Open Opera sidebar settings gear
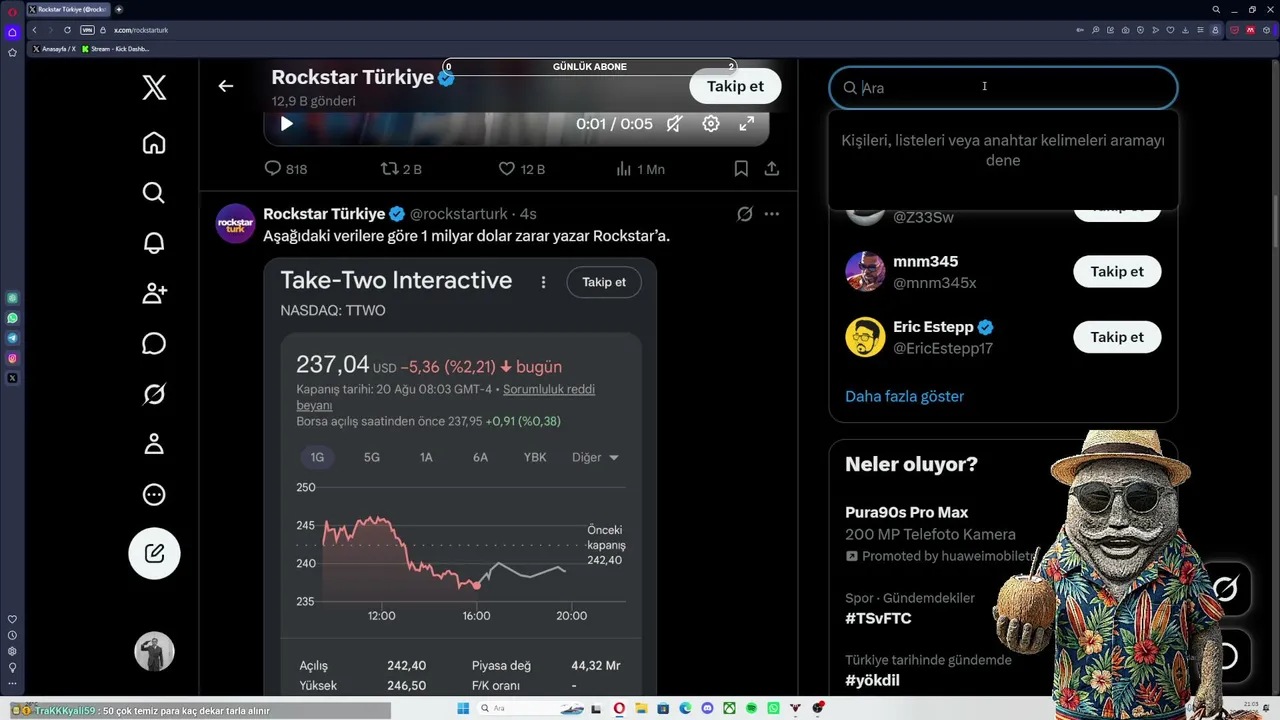The height and width of the screenshot is (720, 1280). point(12,651)
